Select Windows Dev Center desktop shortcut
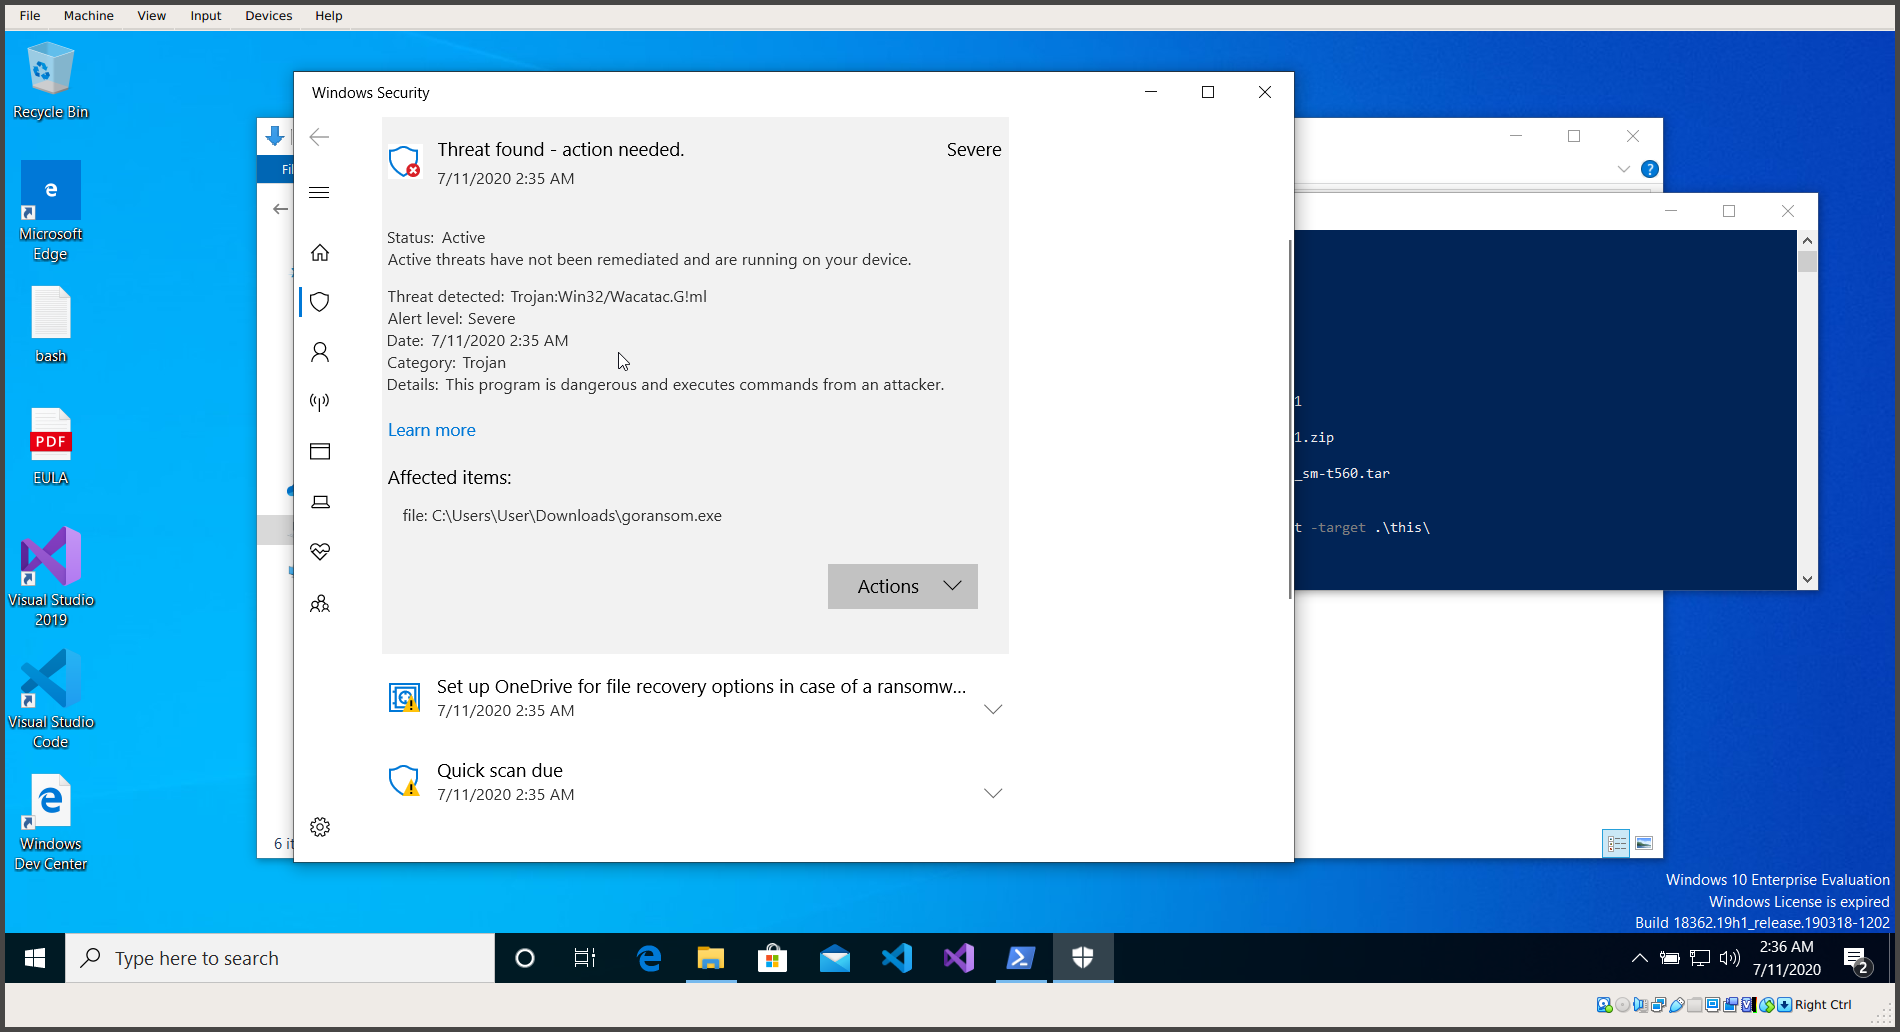 pos(51,822)
